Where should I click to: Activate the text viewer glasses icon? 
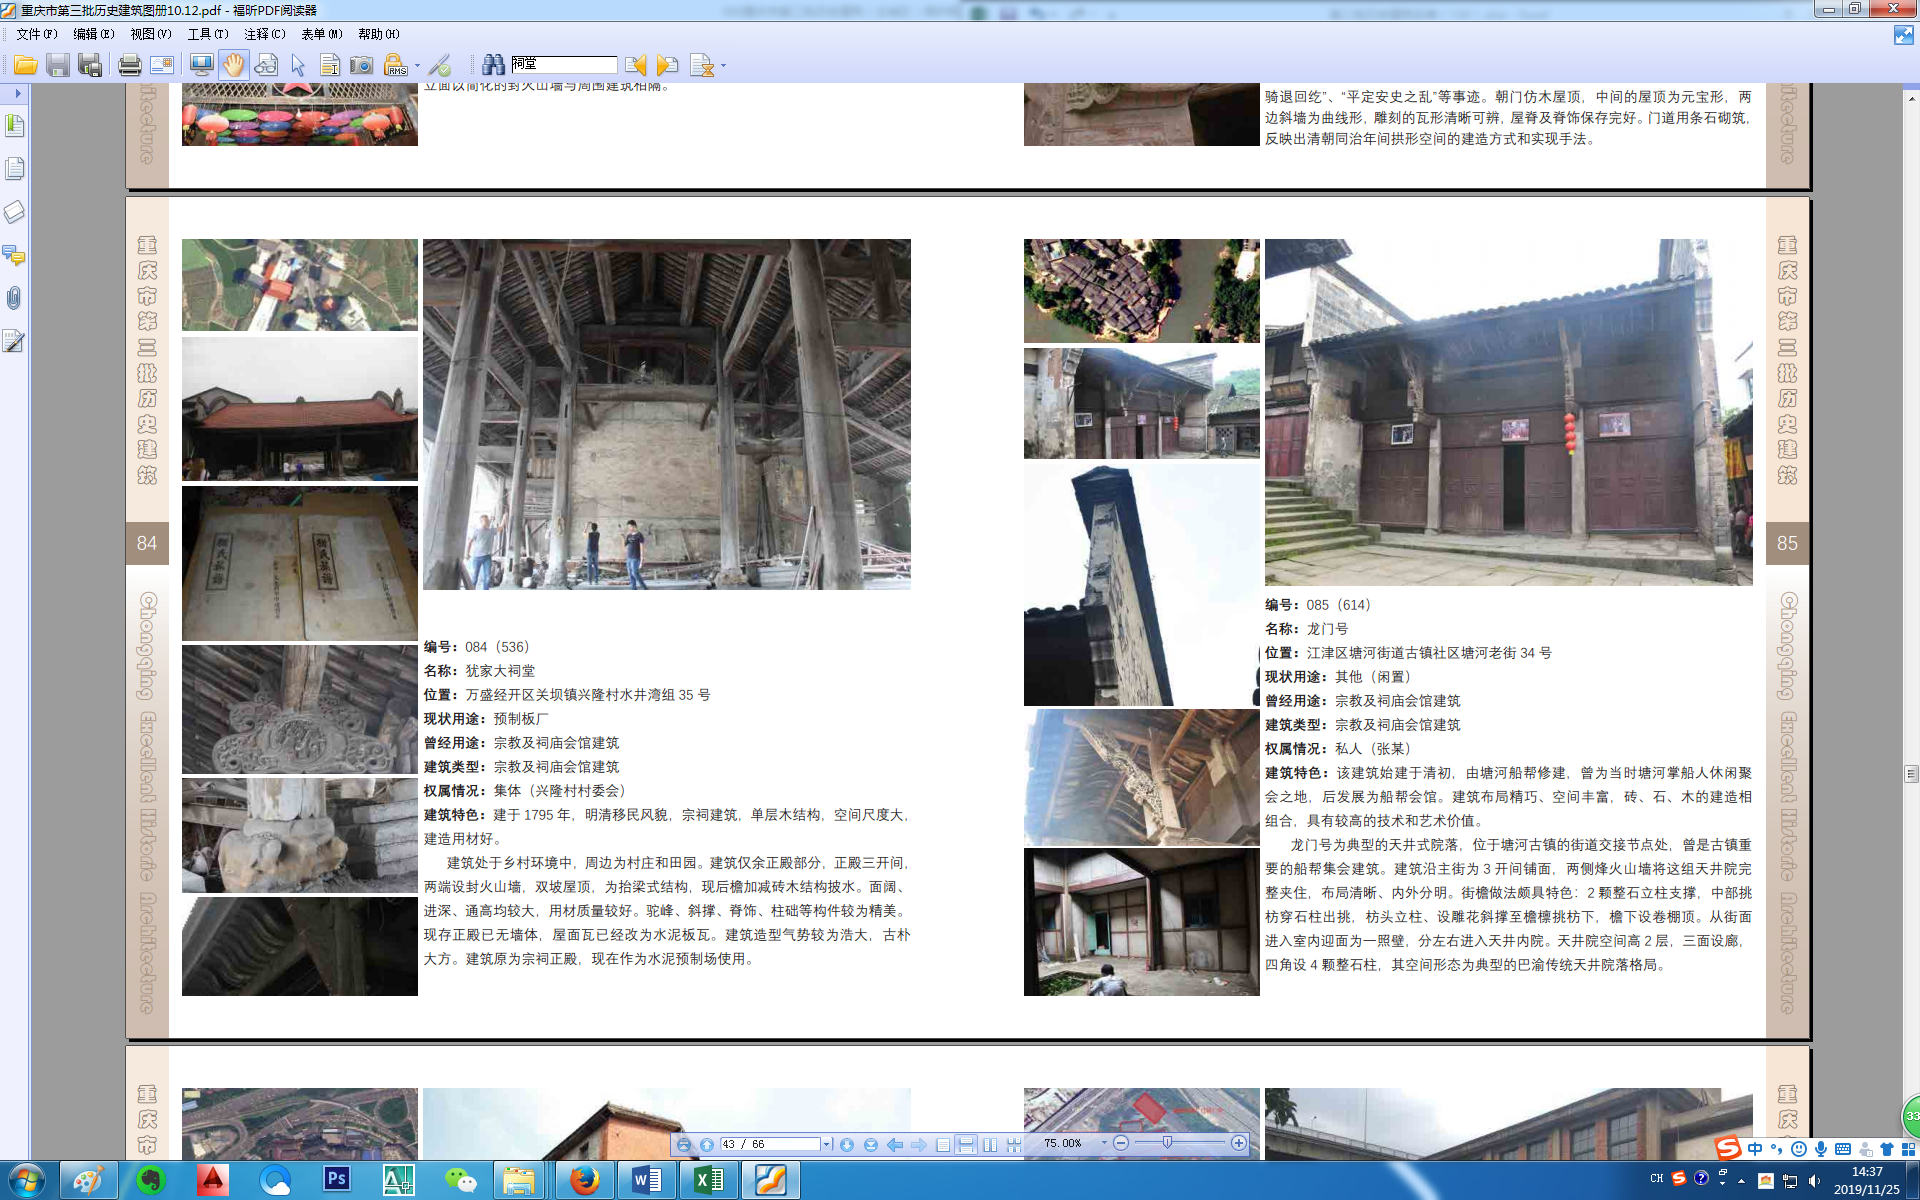(266, 65)
